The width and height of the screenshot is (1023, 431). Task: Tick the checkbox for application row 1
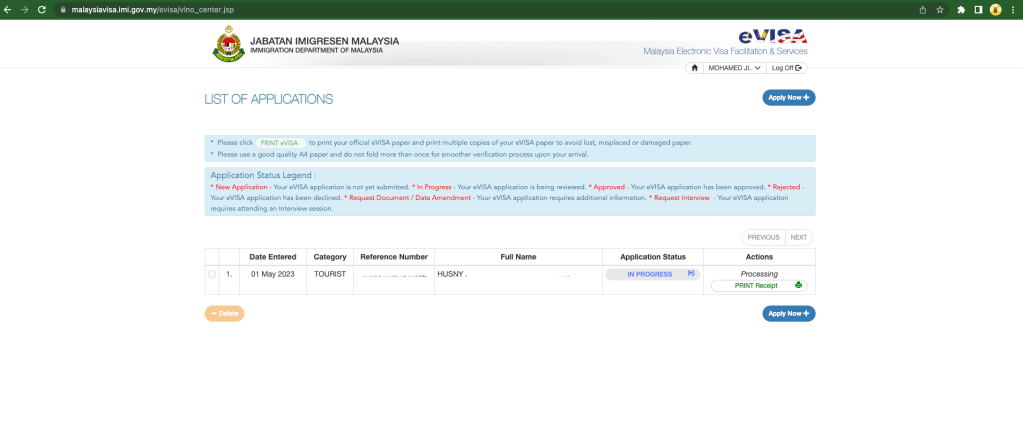click(212, 275)
